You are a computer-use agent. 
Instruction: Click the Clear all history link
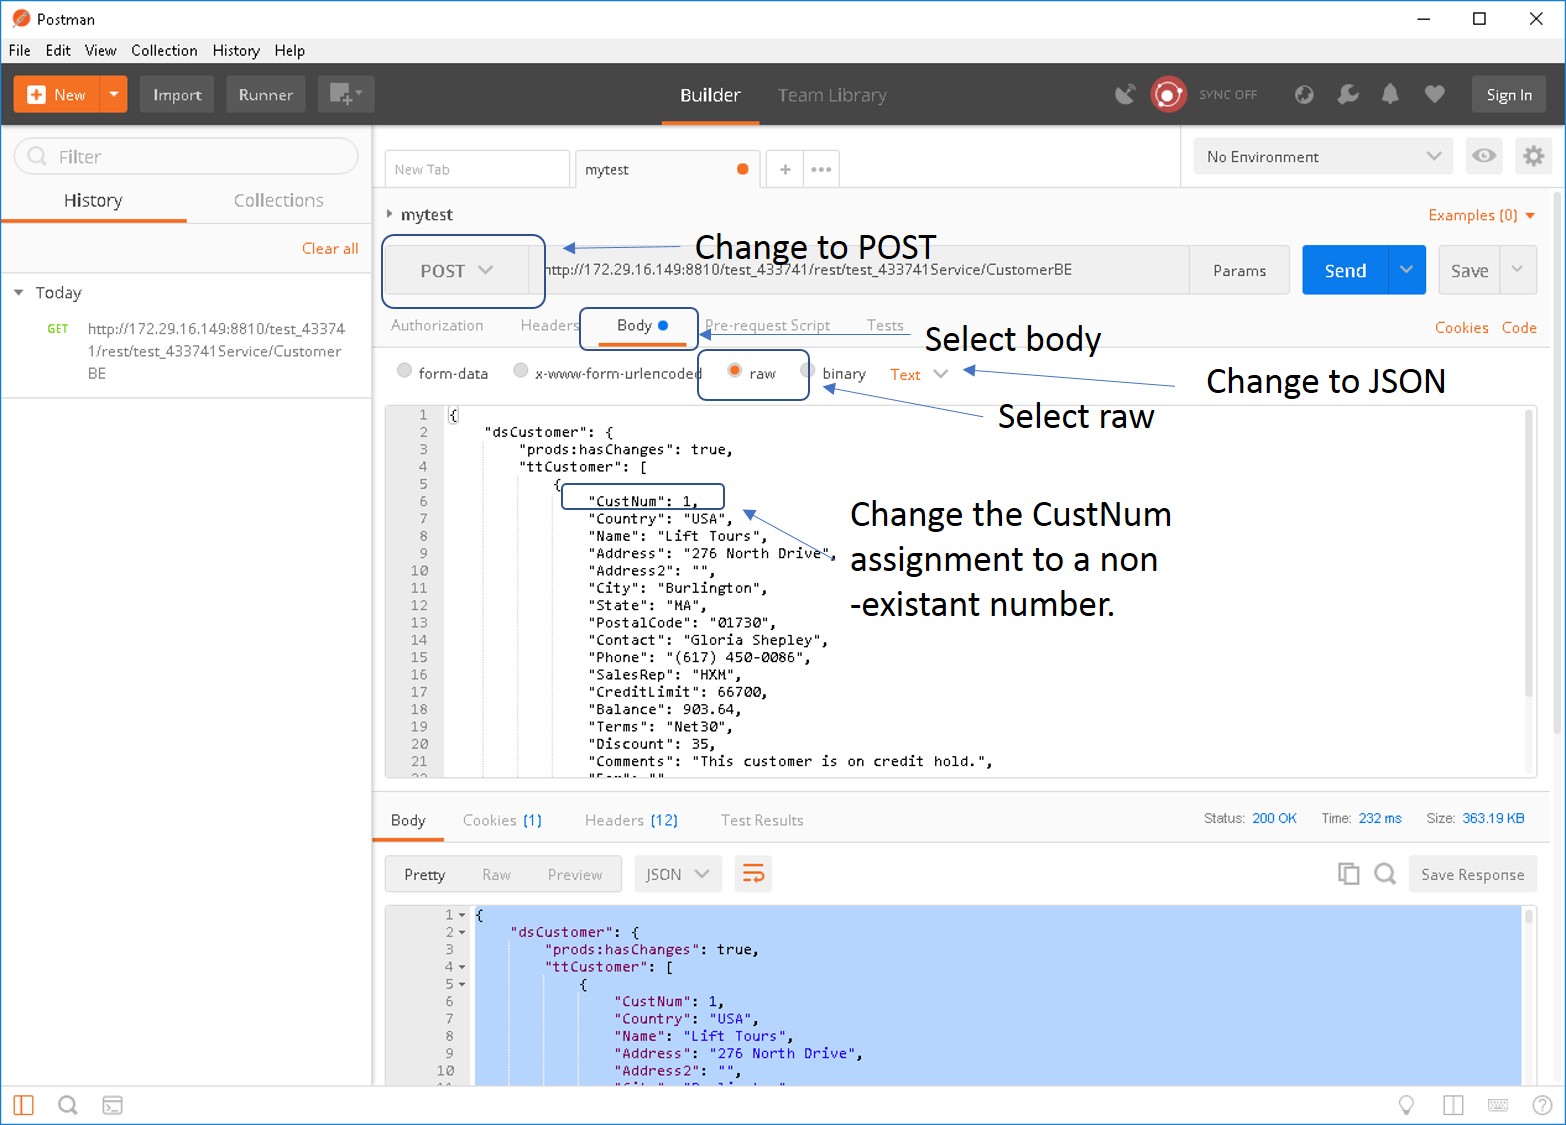click(330, 248)
